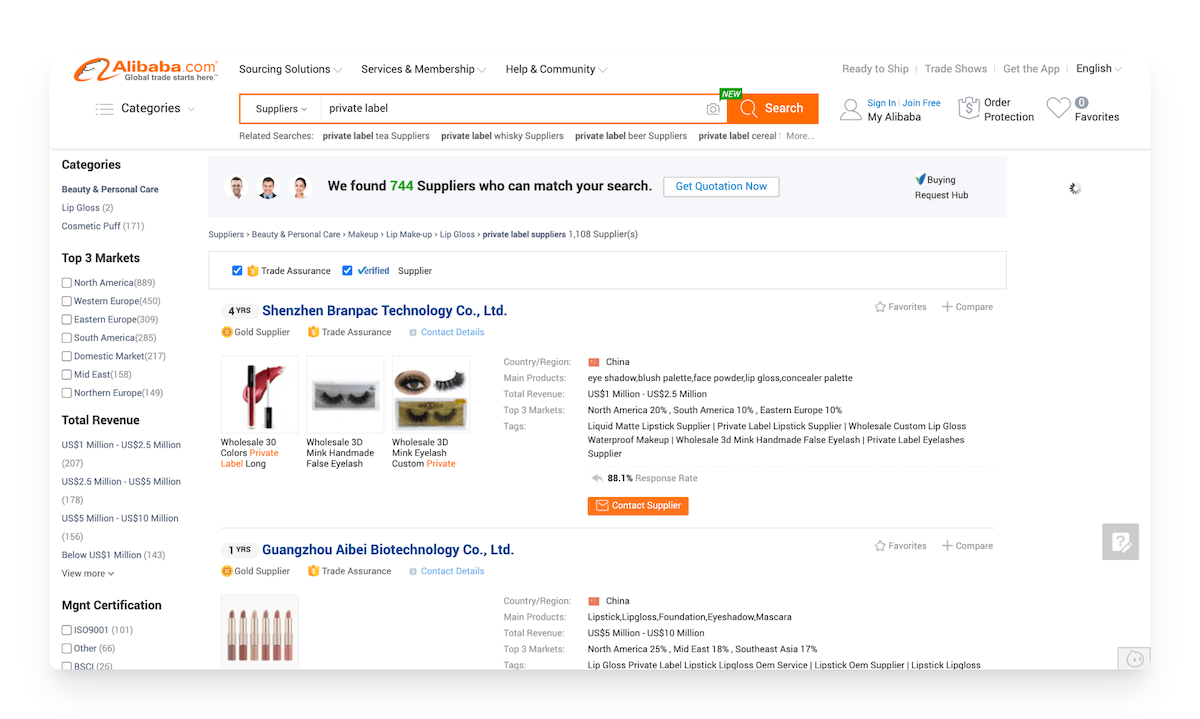Open image search via the camera icon
The image size is (1200, 719).
[x=712, y=108]
